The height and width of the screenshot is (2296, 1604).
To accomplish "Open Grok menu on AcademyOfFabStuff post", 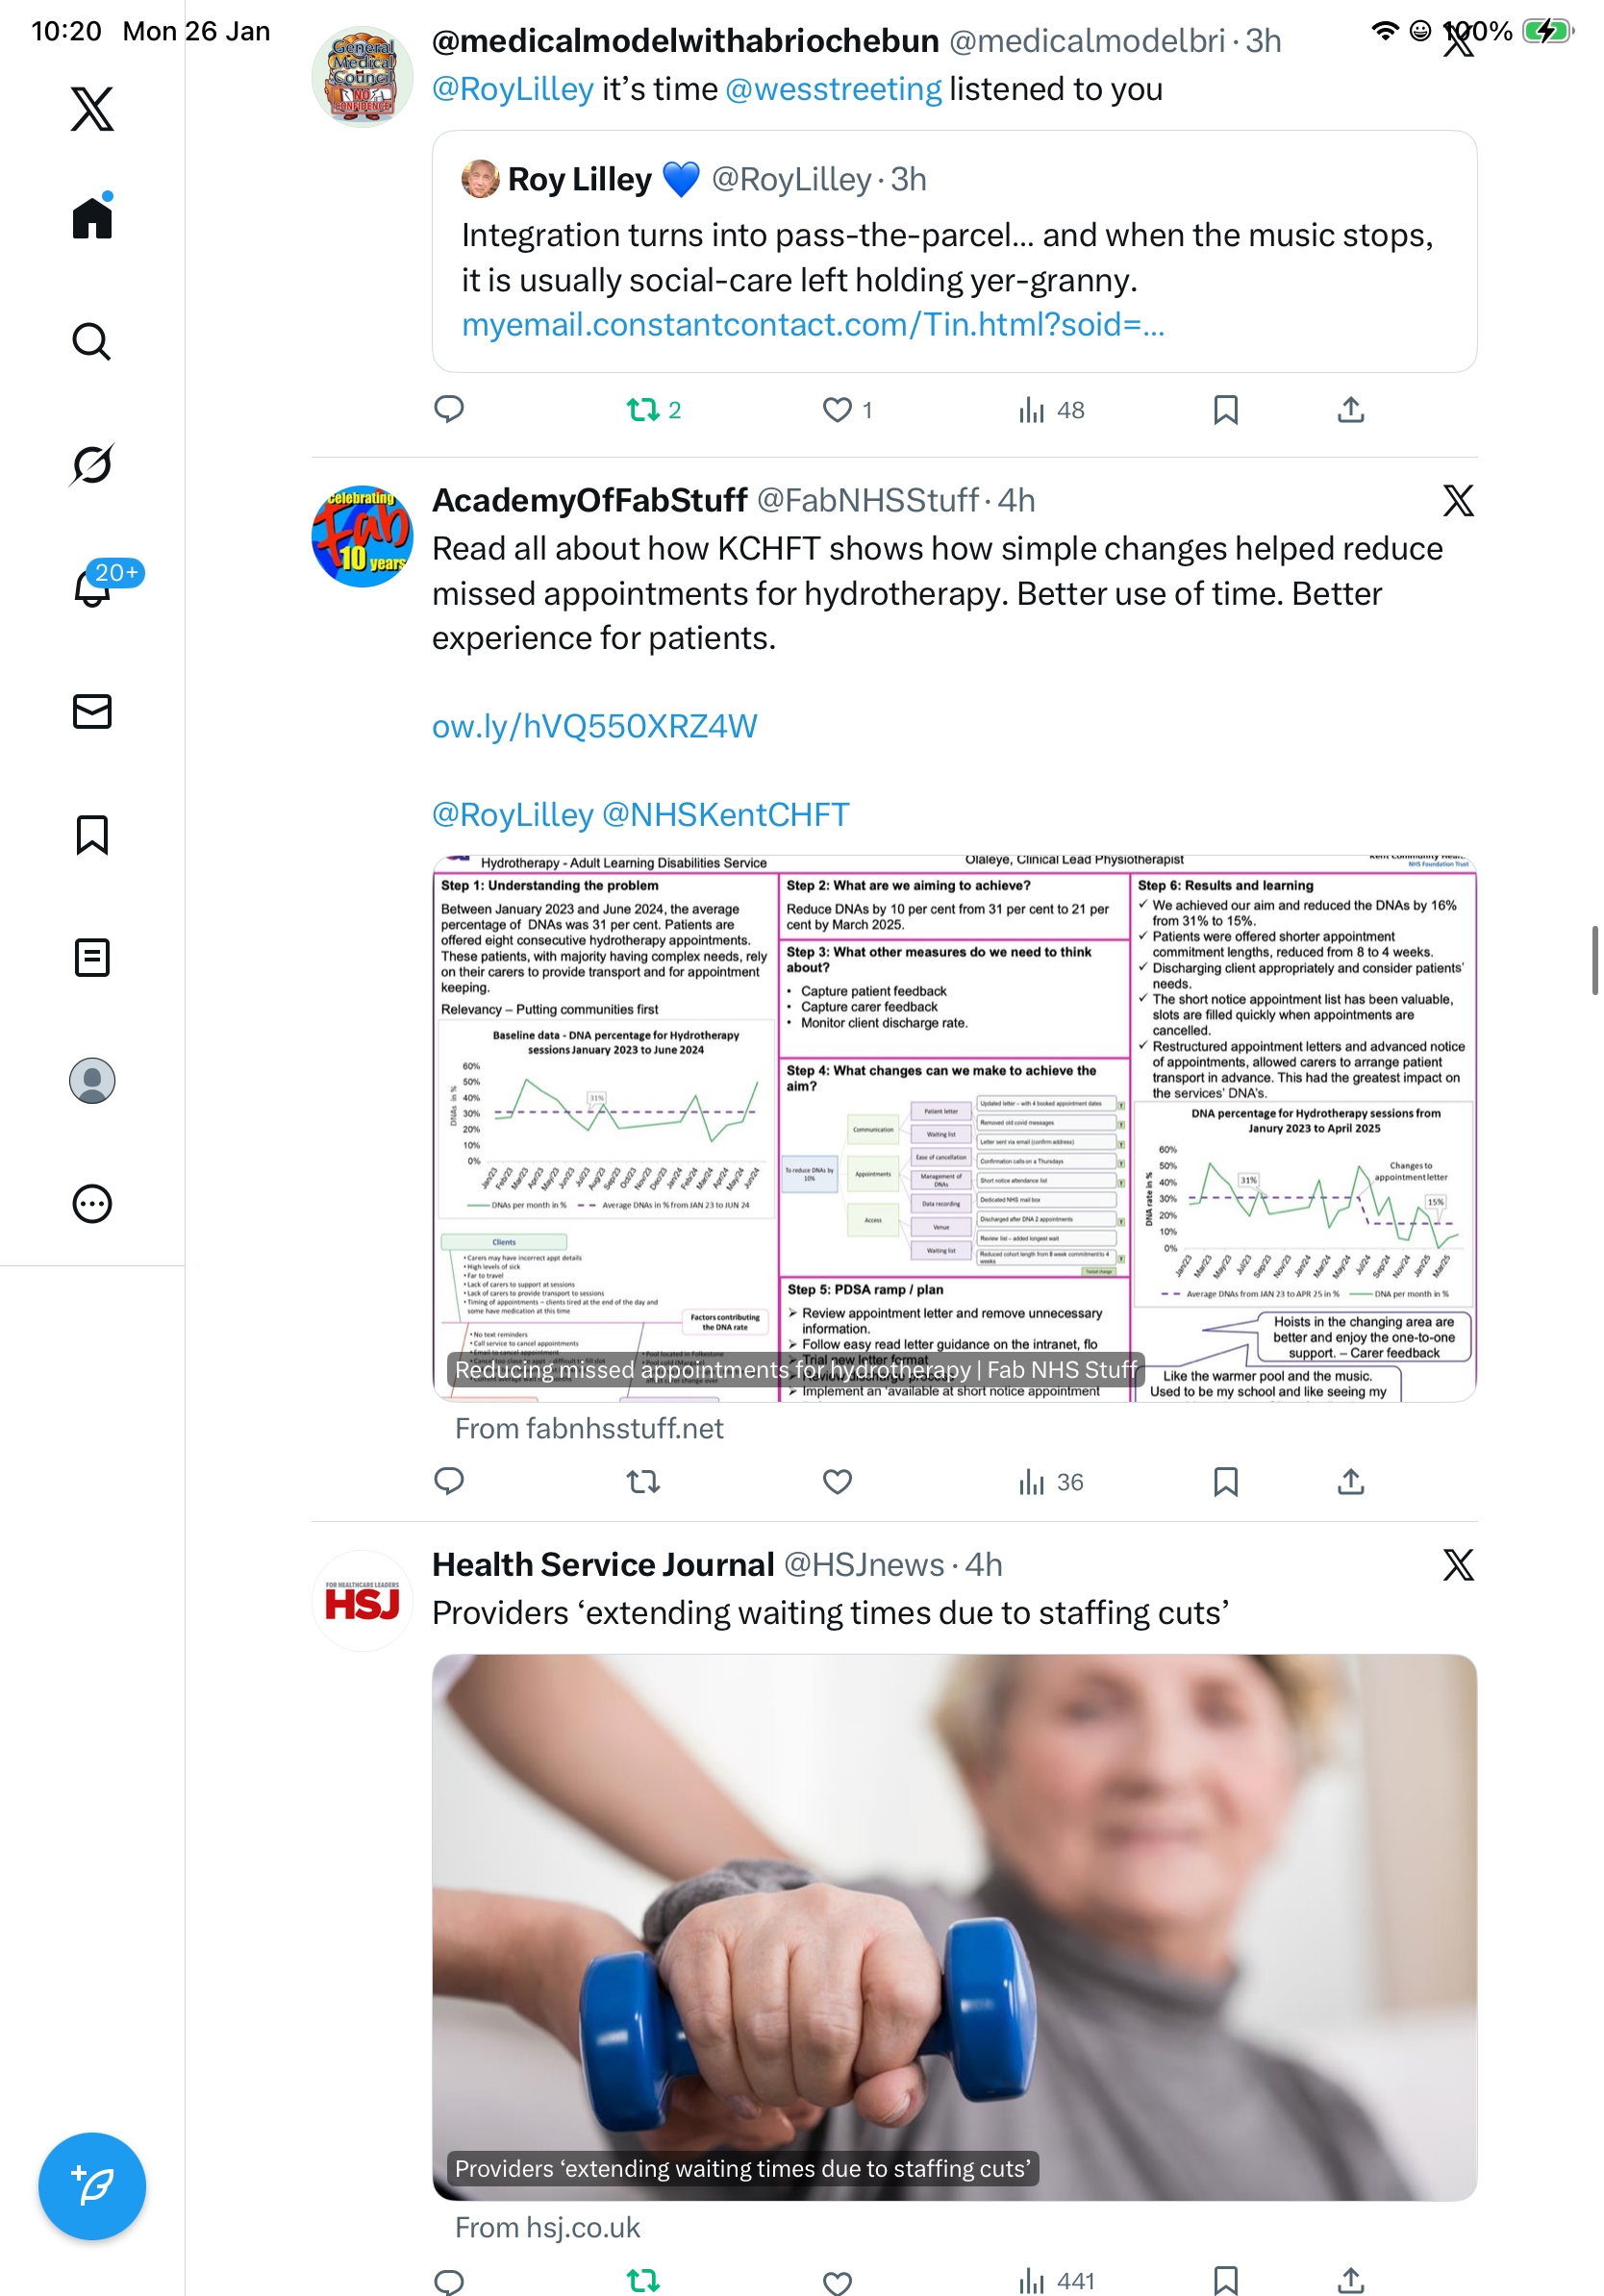I will click(x=1458, y=500).
